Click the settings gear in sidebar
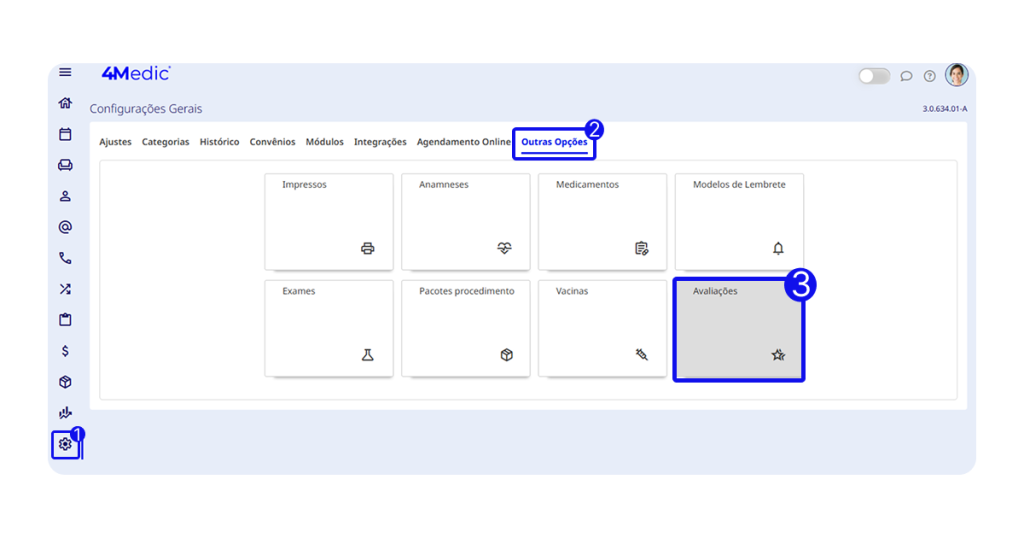Screen dimensions: 1024x538 pyautogui.click(x=65, y=444)
